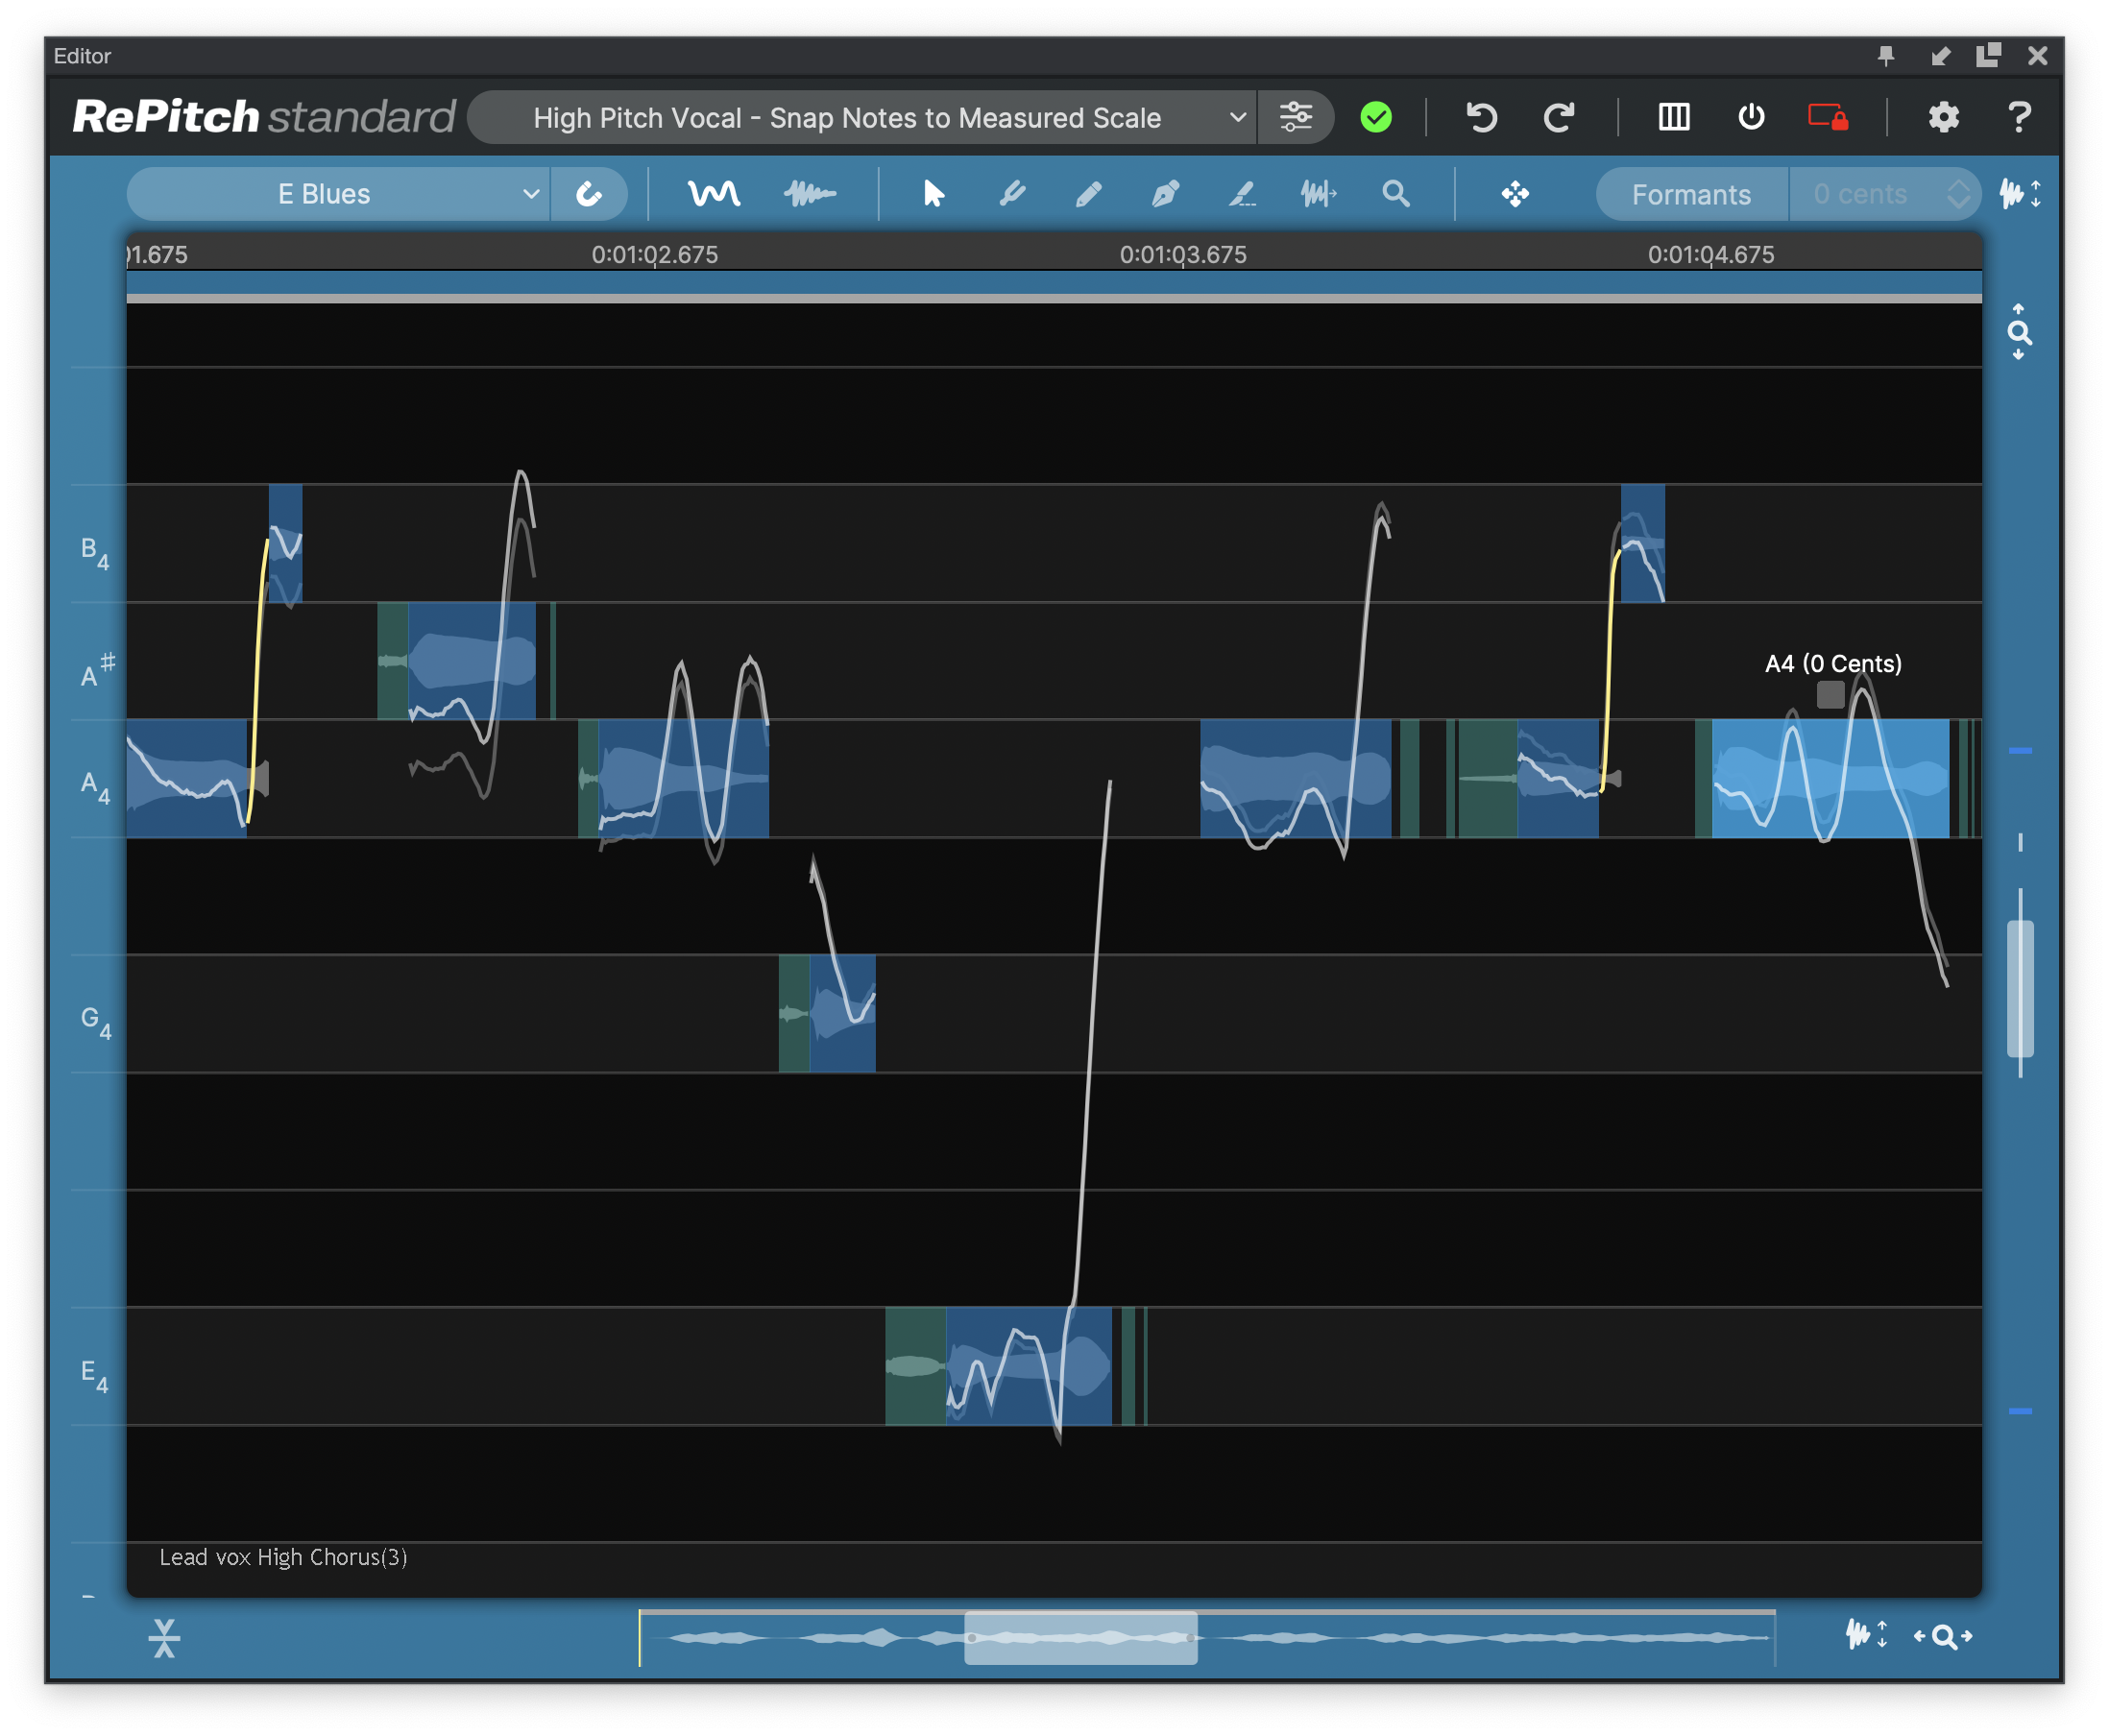This screenshot has width=2109, height=1736.
Task: Select the magnifier zoom tool in toolbar
Action: tap(1396, 193)
